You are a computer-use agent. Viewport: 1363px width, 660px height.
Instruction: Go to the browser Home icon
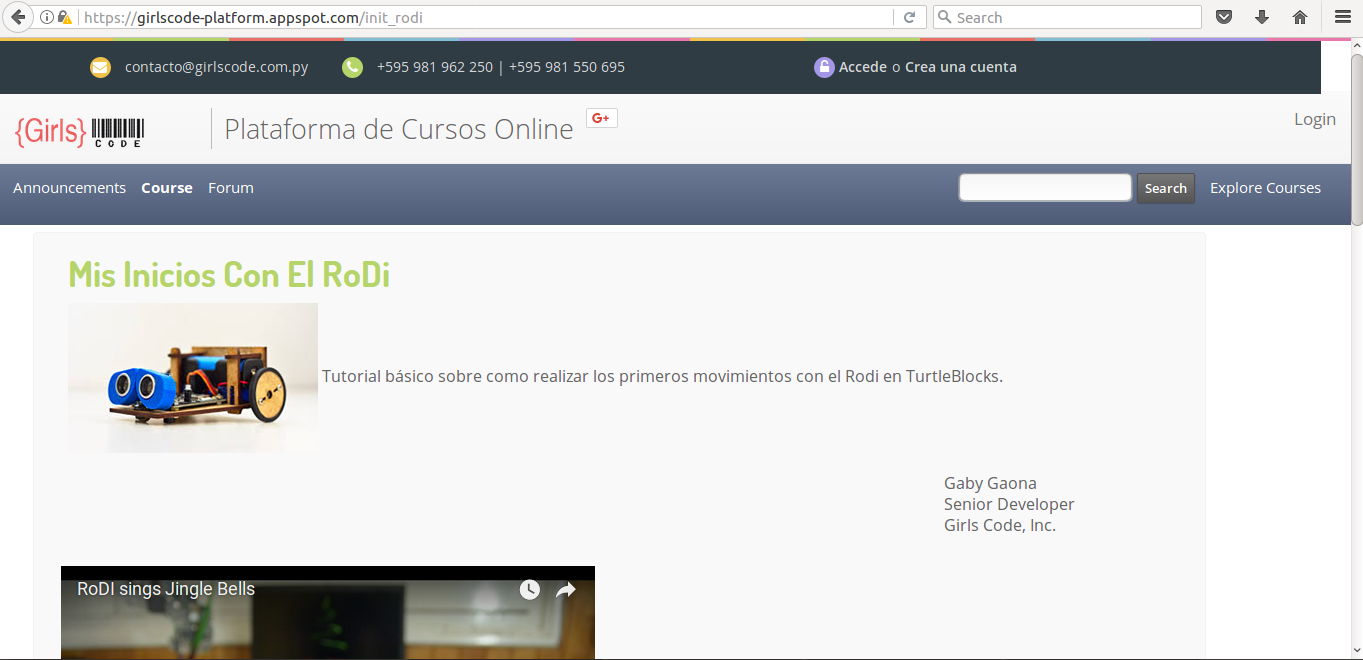pos(1300,17)
